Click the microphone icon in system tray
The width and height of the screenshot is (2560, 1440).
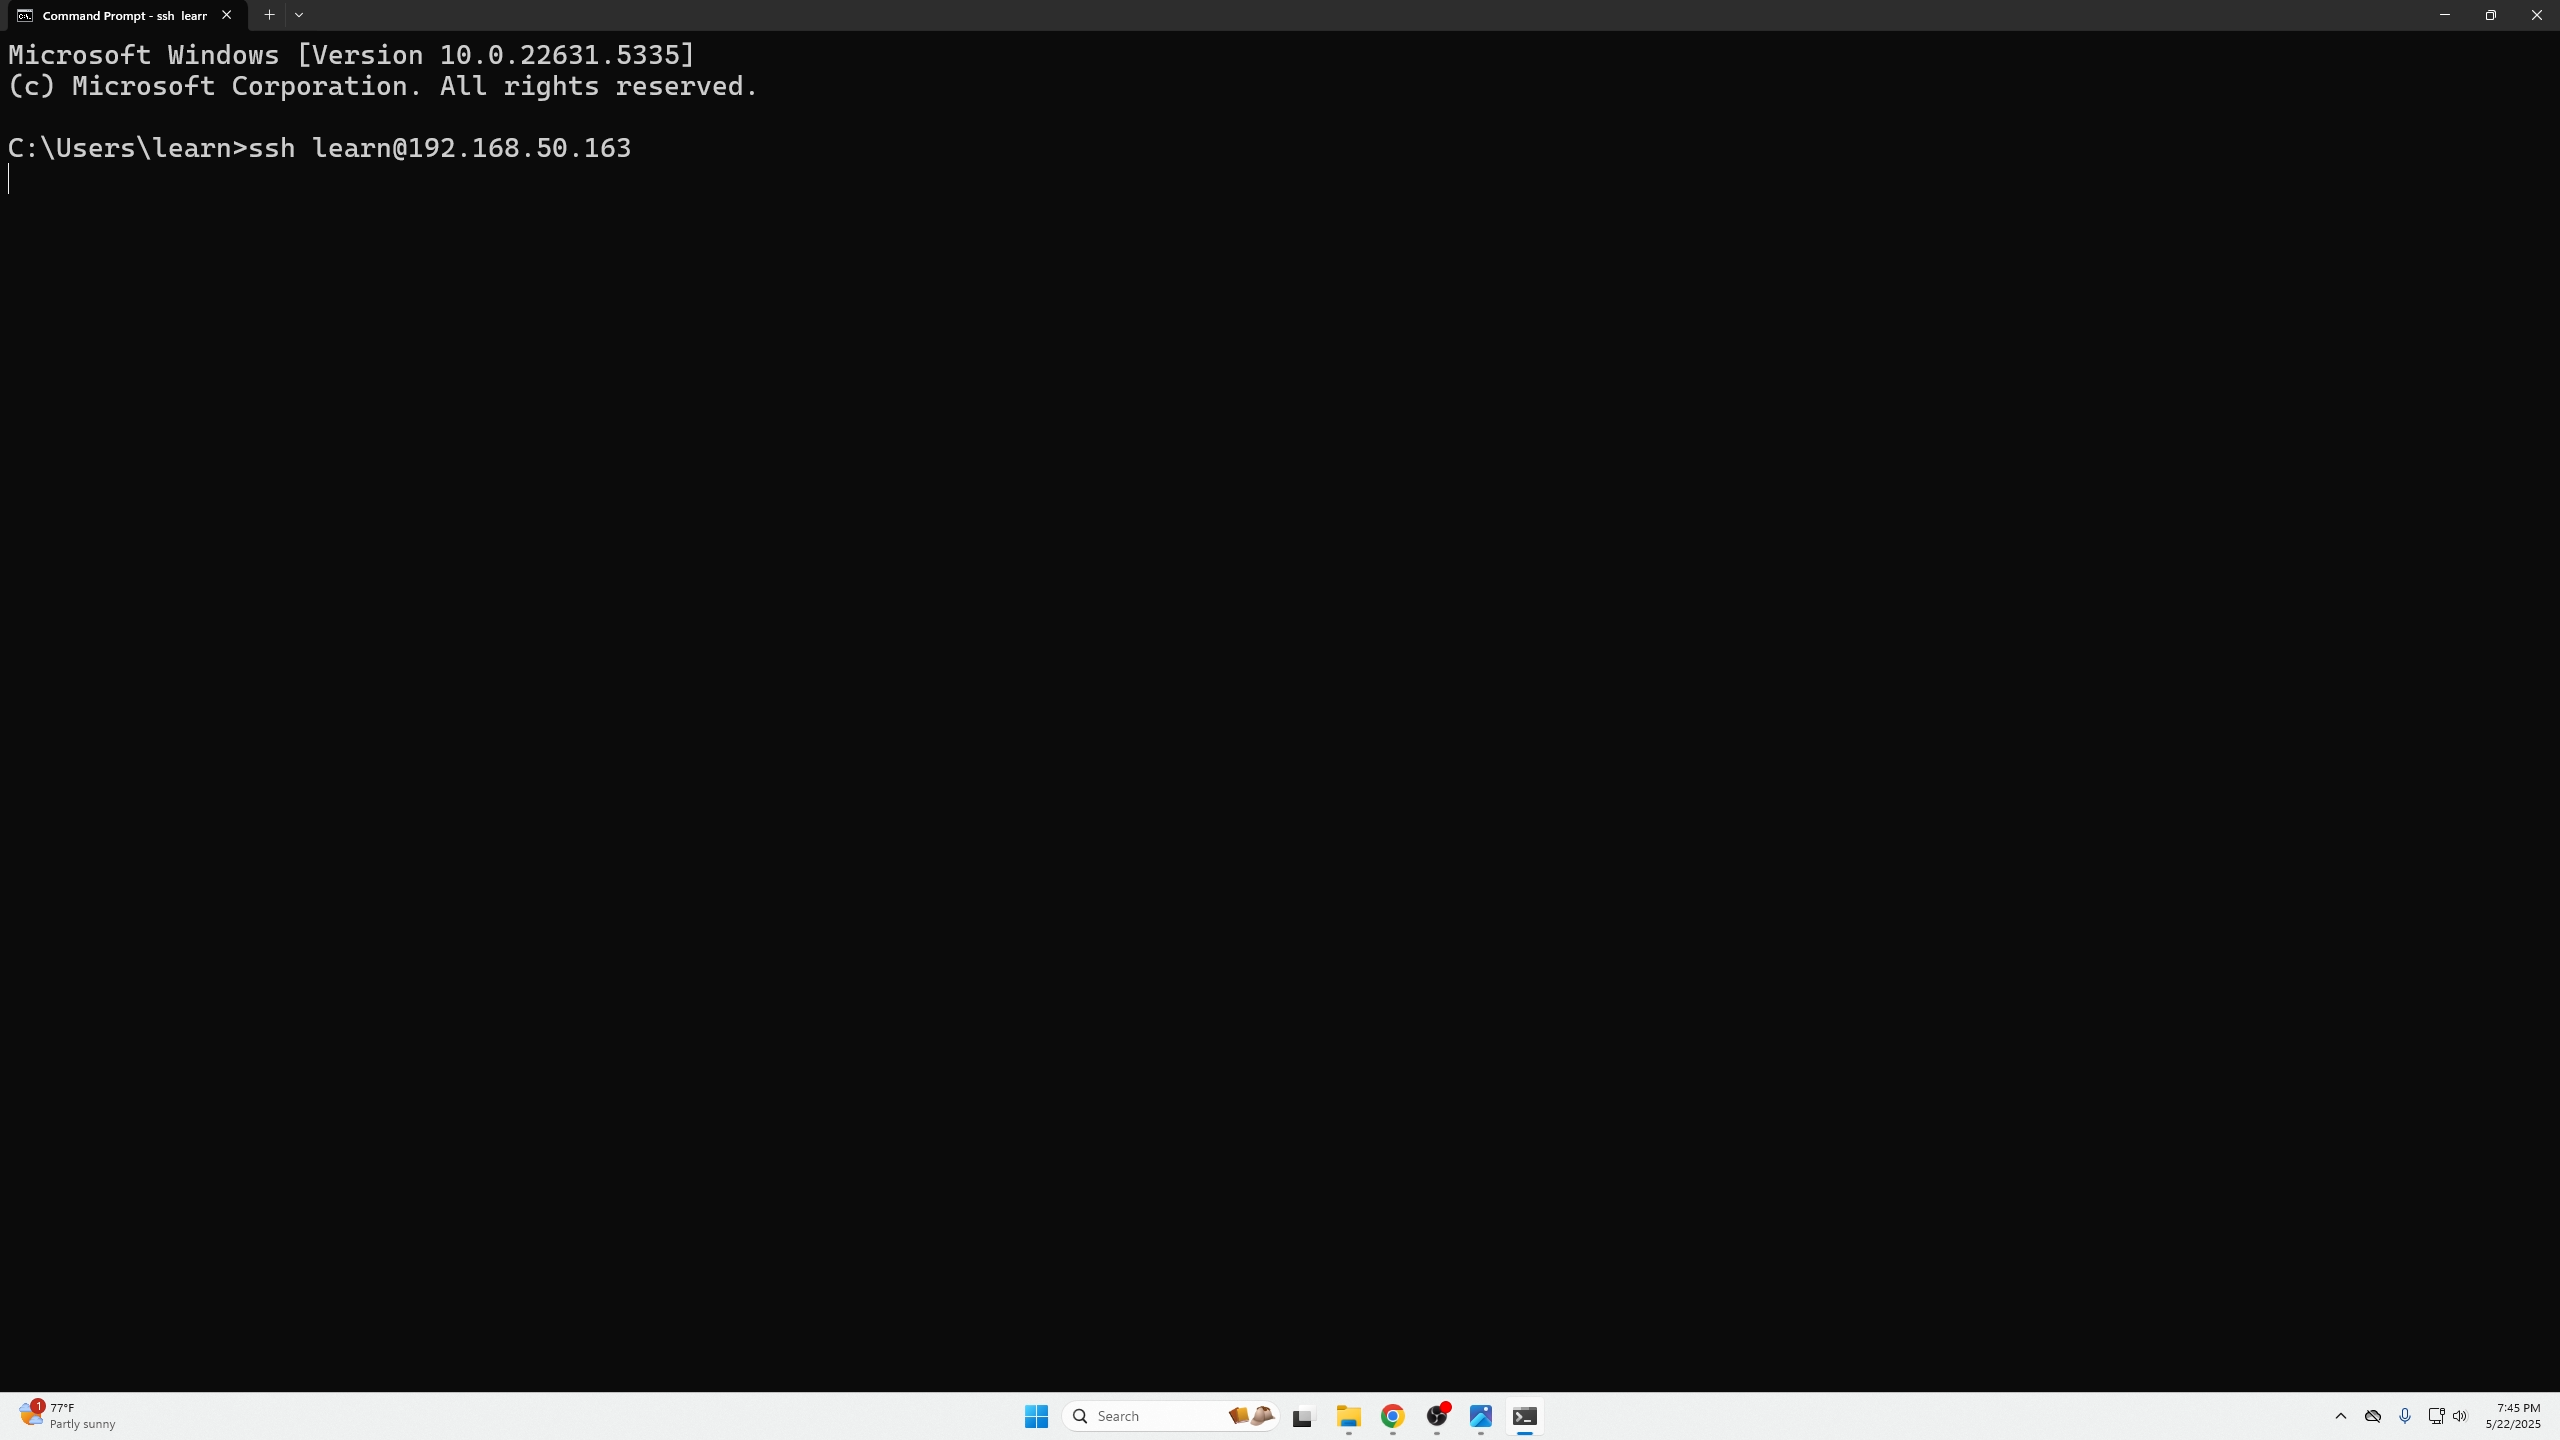[2404, 1416]
